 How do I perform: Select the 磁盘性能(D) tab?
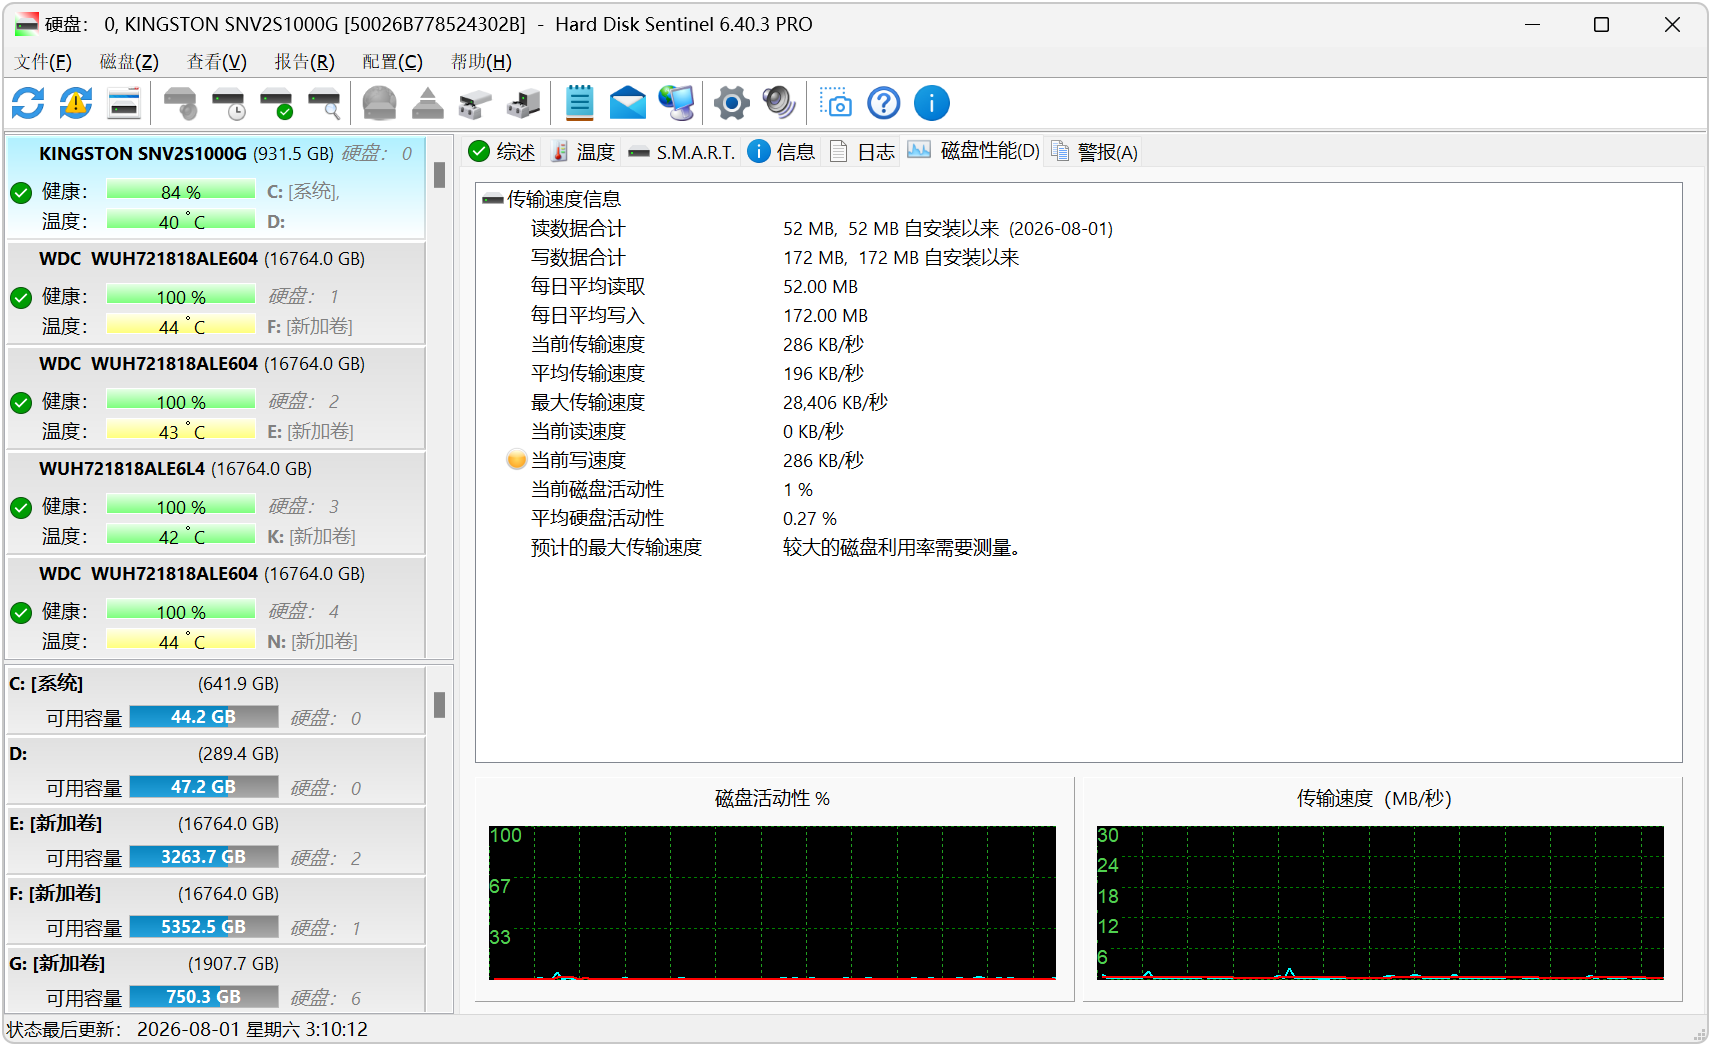coord(973,151)
